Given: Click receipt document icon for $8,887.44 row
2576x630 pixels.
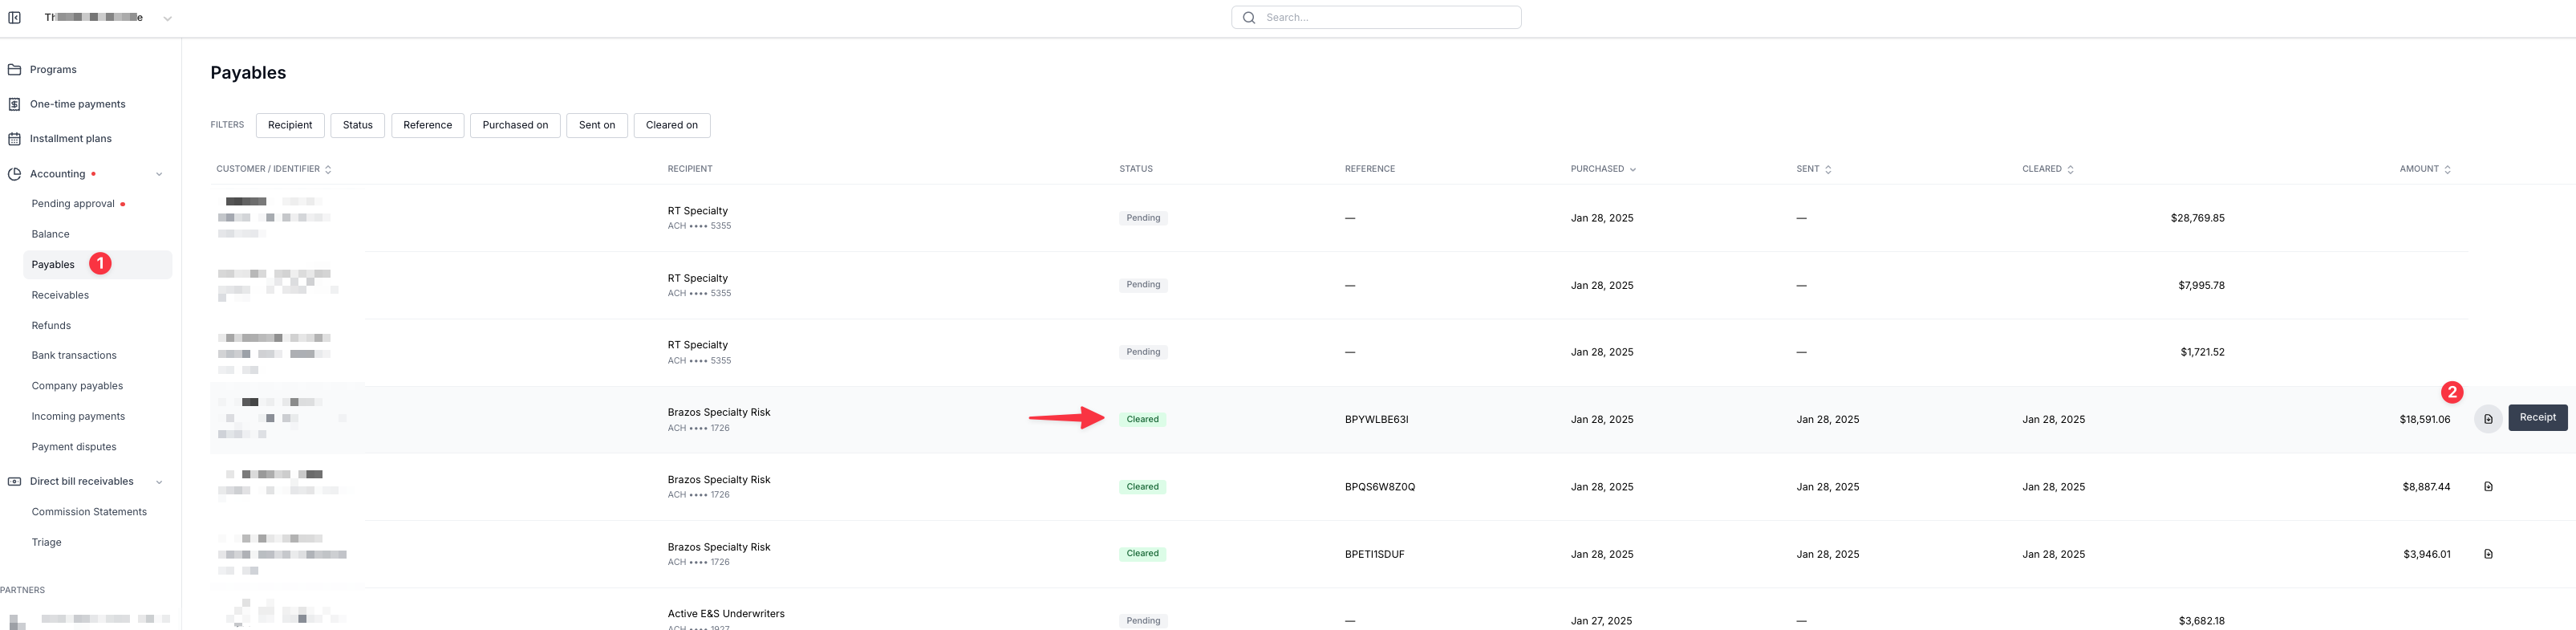Looking at the screenshot, I should [2488, 487].
